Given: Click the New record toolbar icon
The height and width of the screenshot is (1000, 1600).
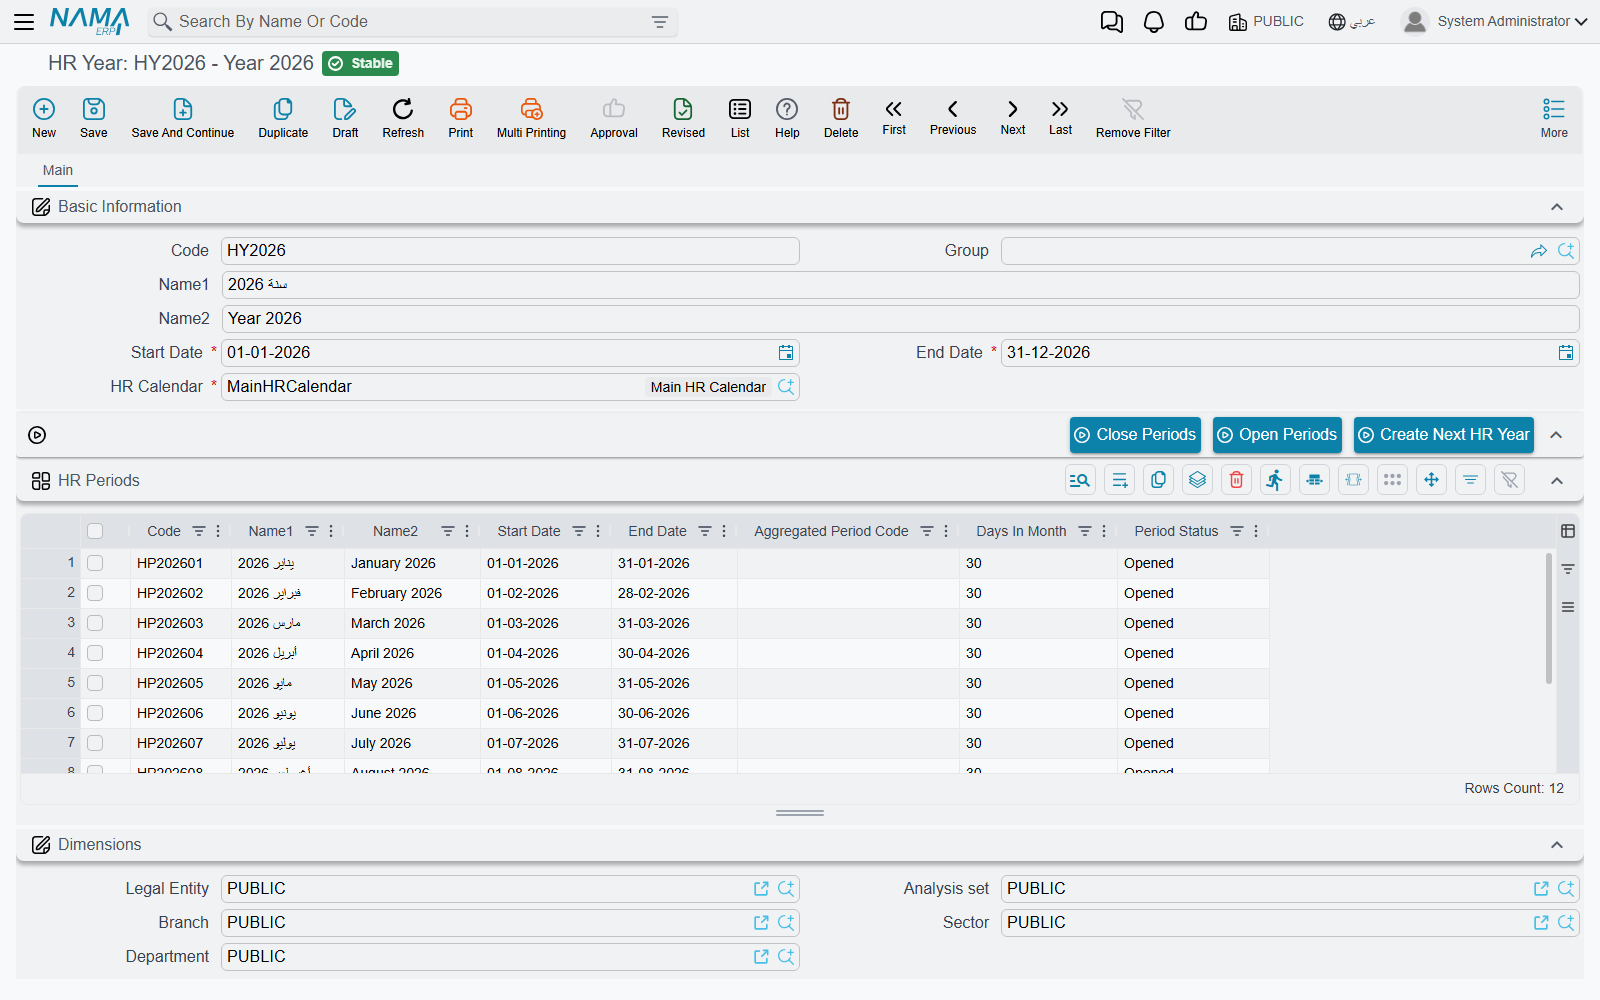Looking at the screenshot, I should (x=44, y=118).
